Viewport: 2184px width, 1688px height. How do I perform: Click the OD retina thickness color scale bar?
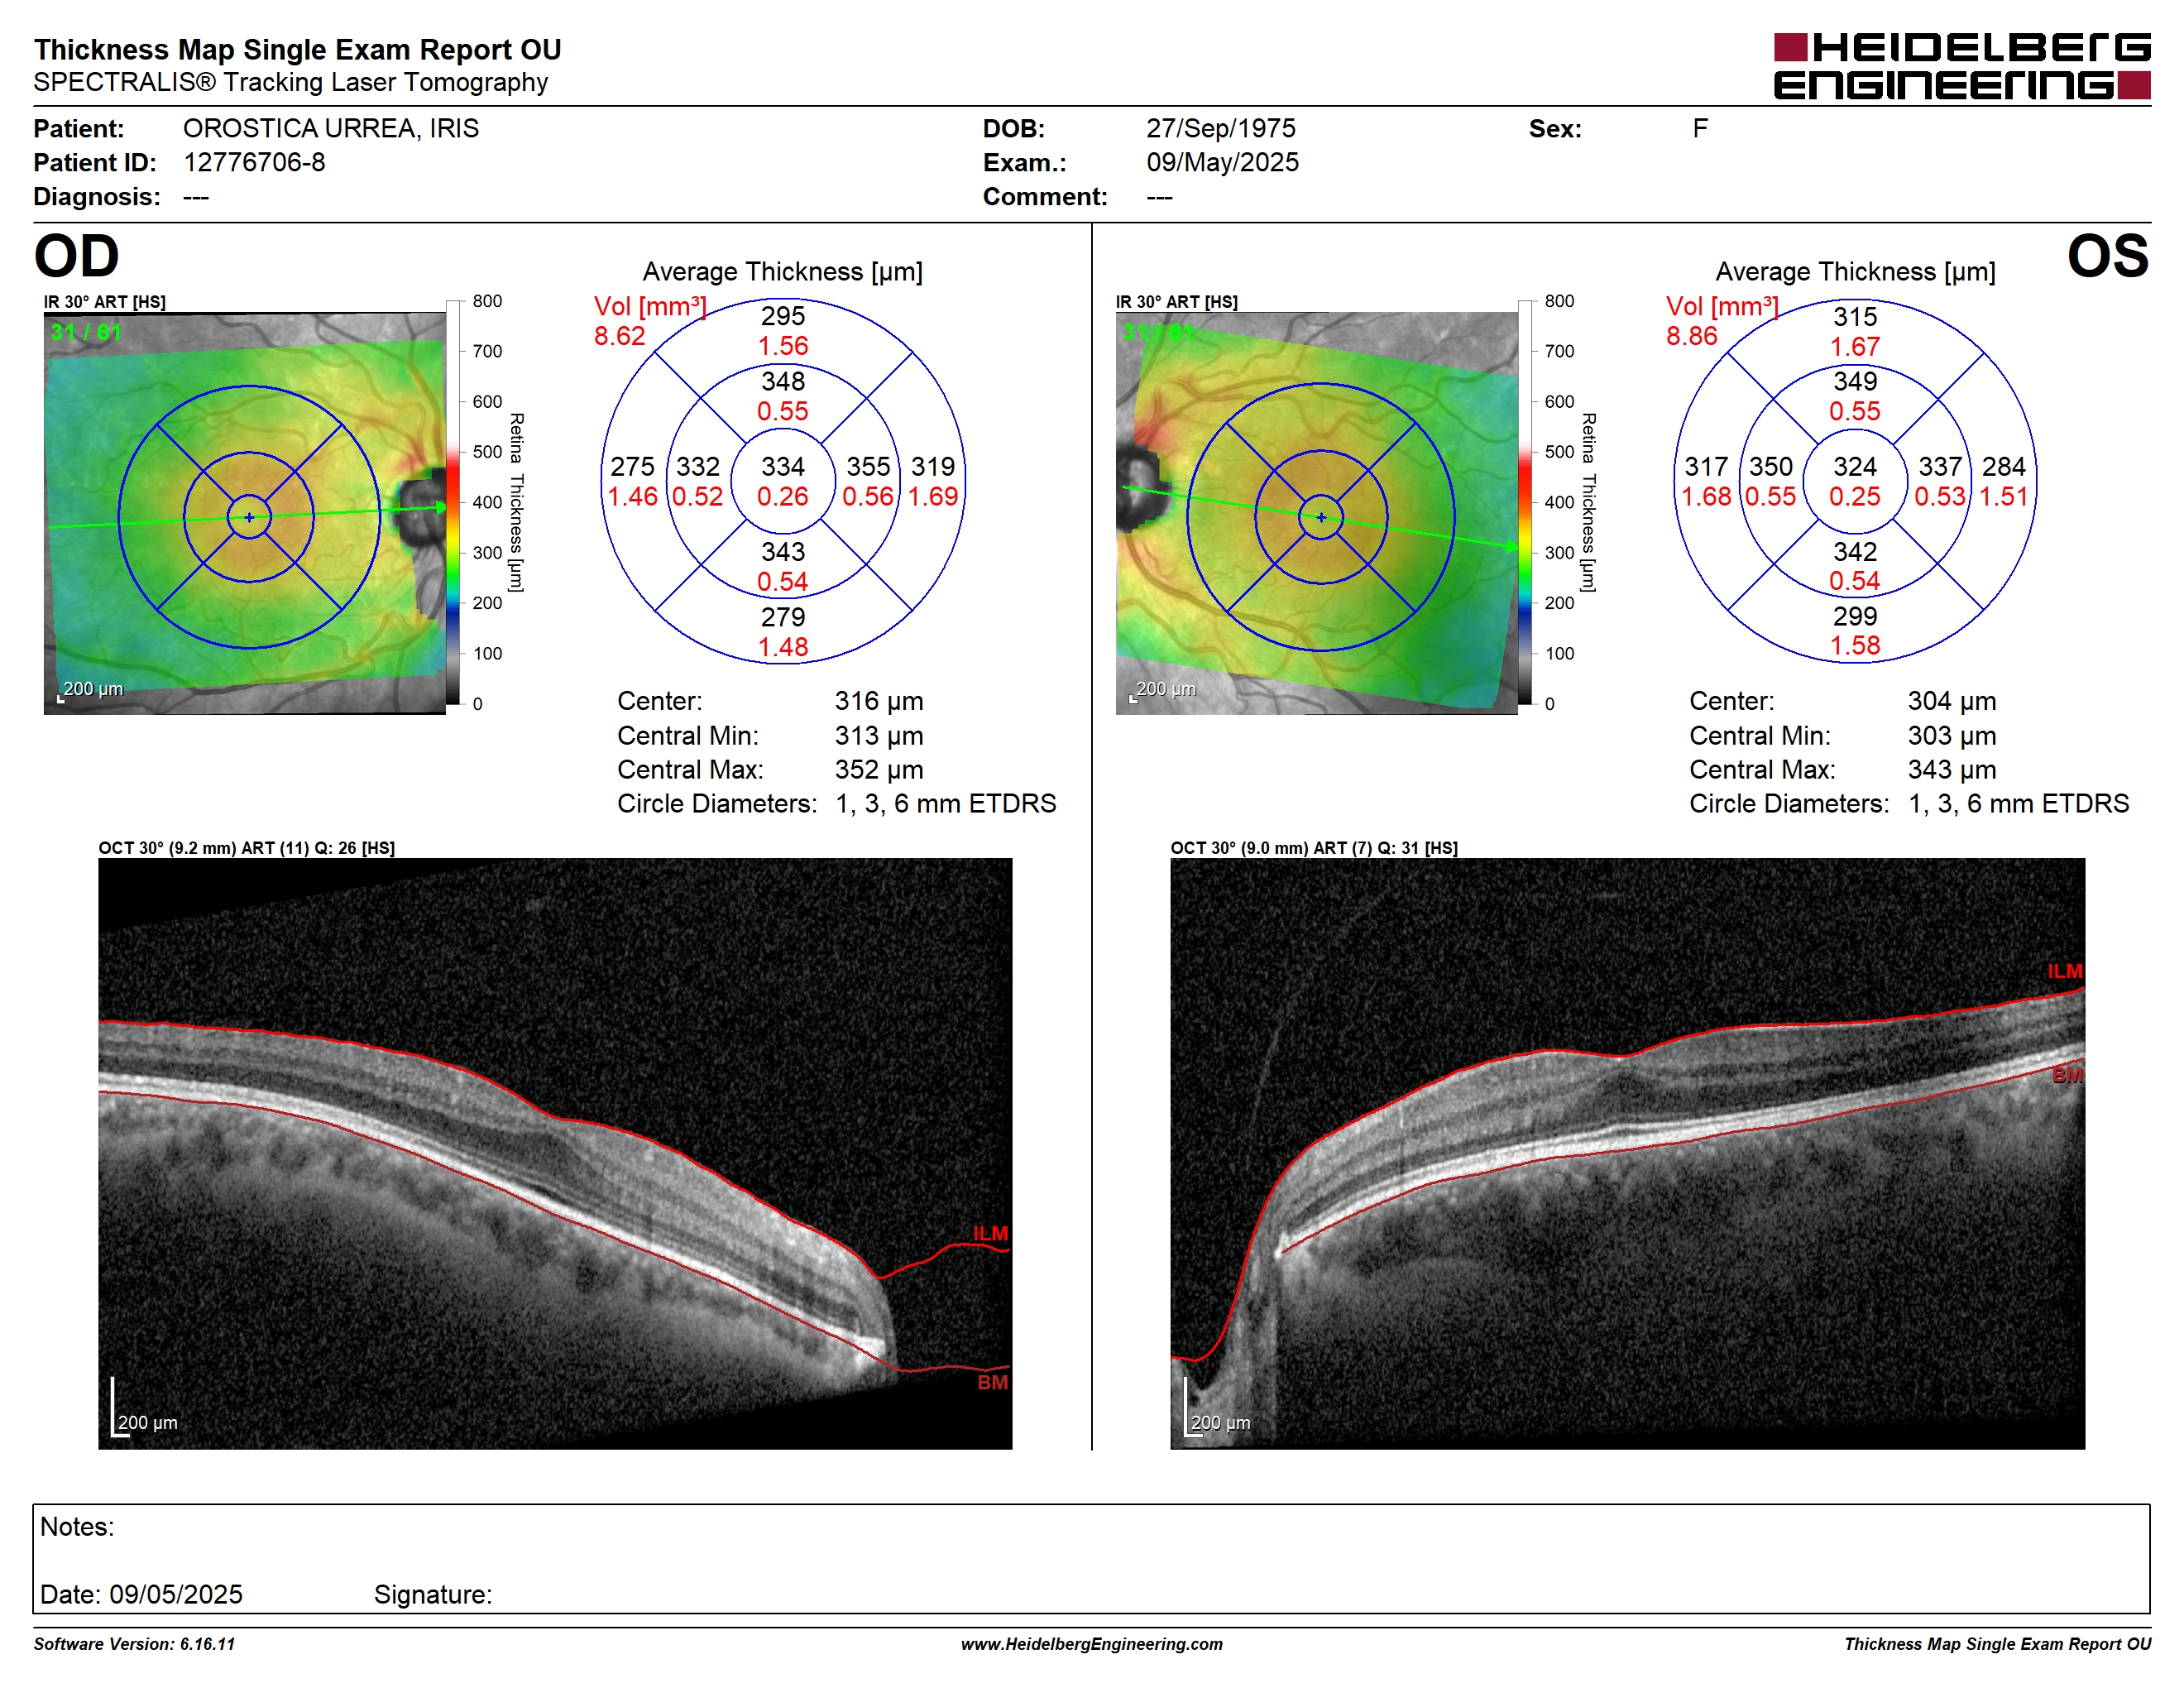pyautogui.click(x=453, y=502)
